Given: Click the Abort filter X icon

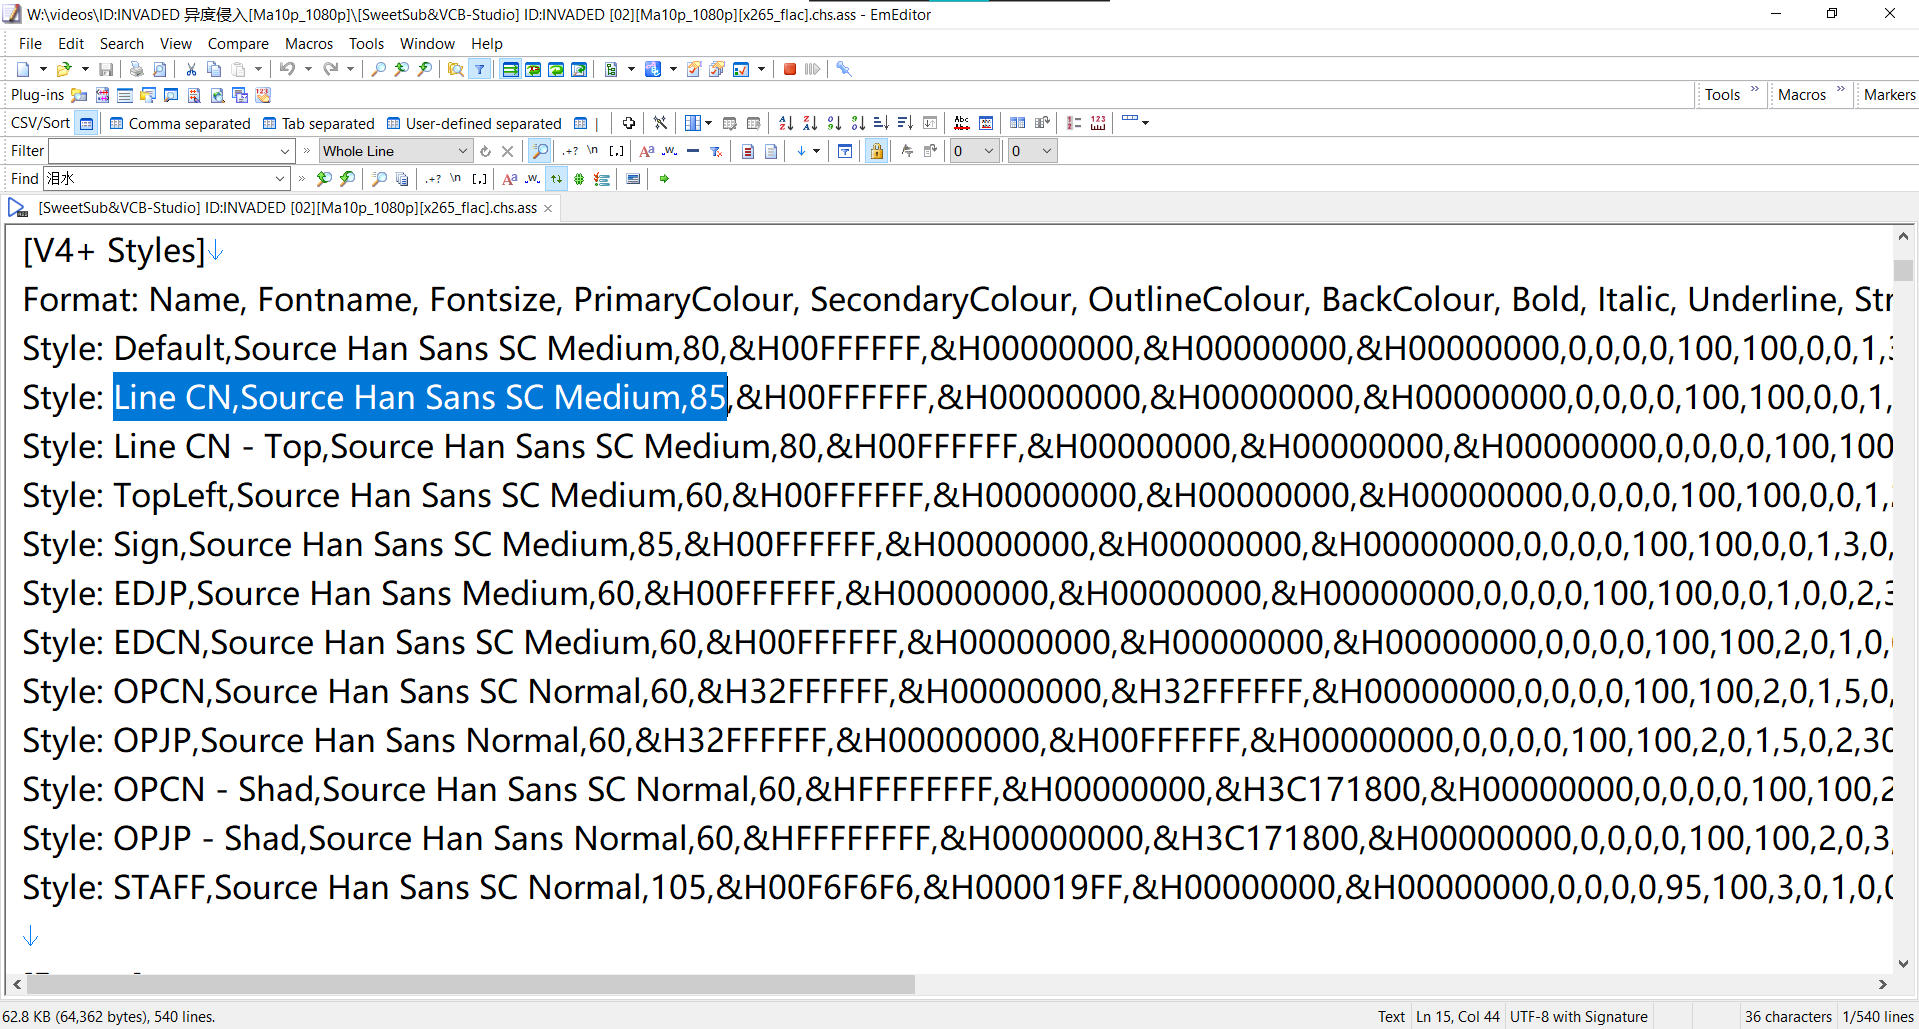Looking at the screenshot, I should point(507,151).
